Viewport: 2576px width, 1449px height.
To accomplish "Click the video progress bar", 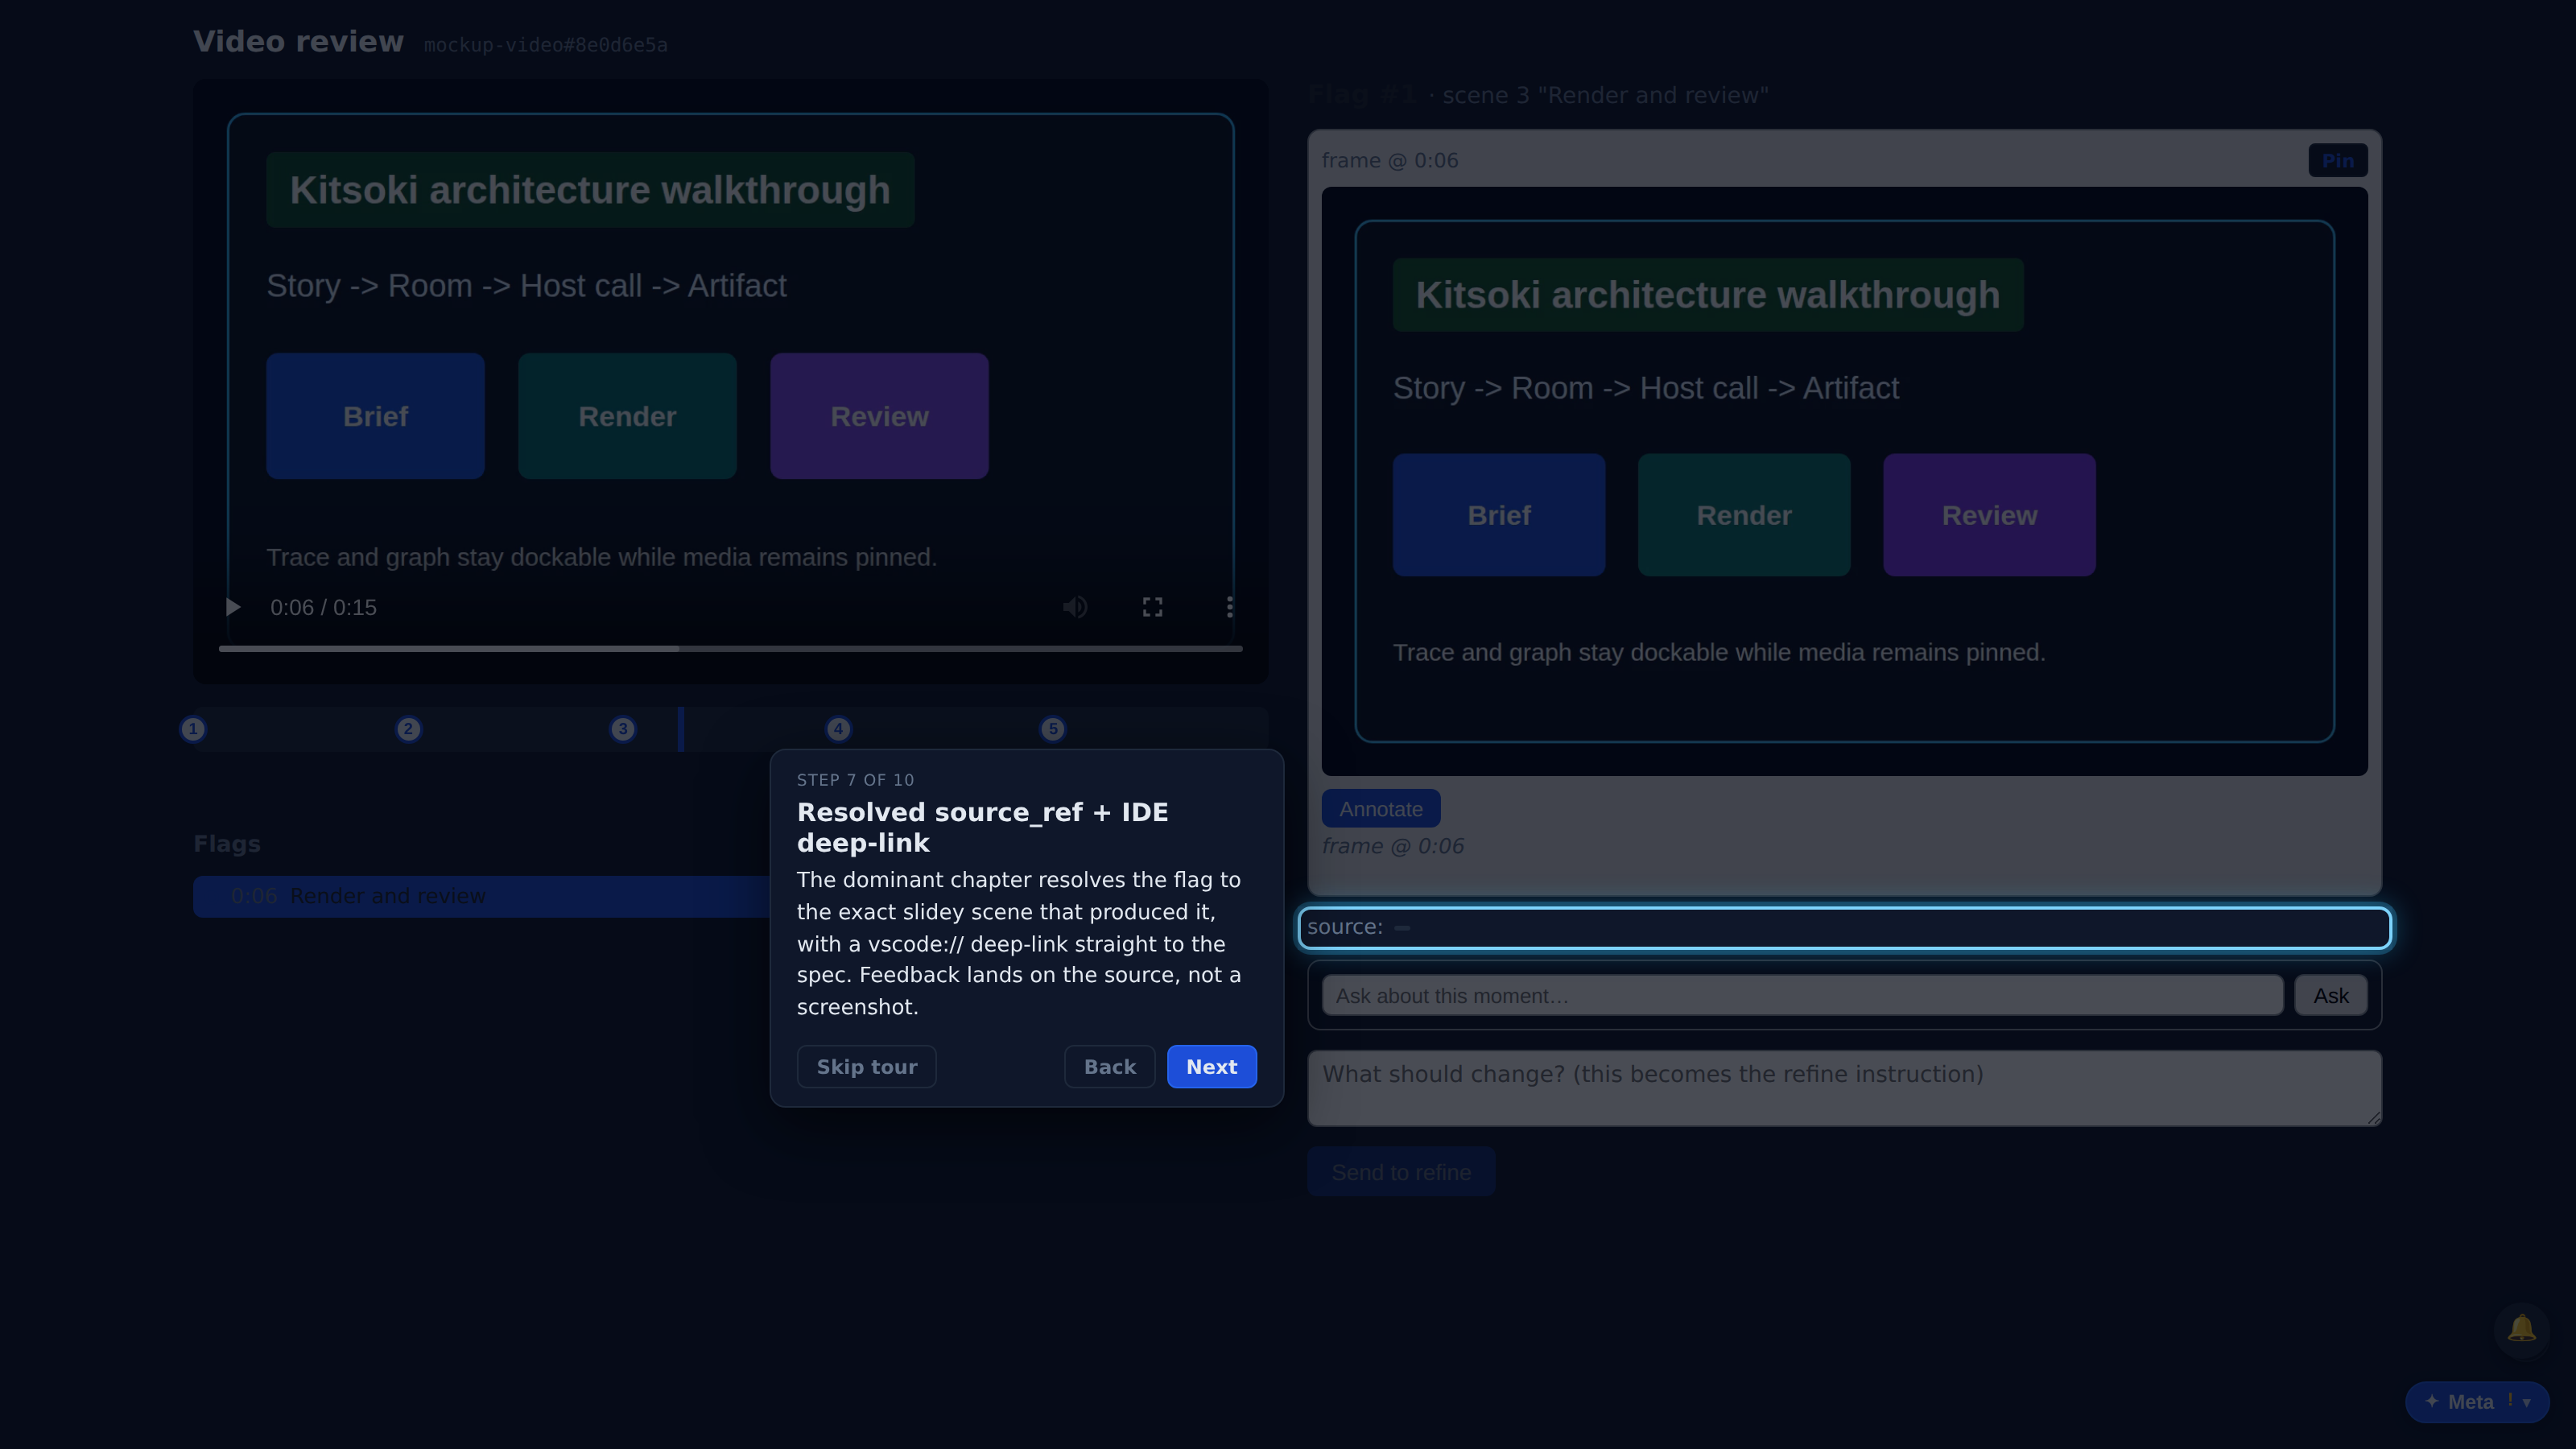I will 730,649.
